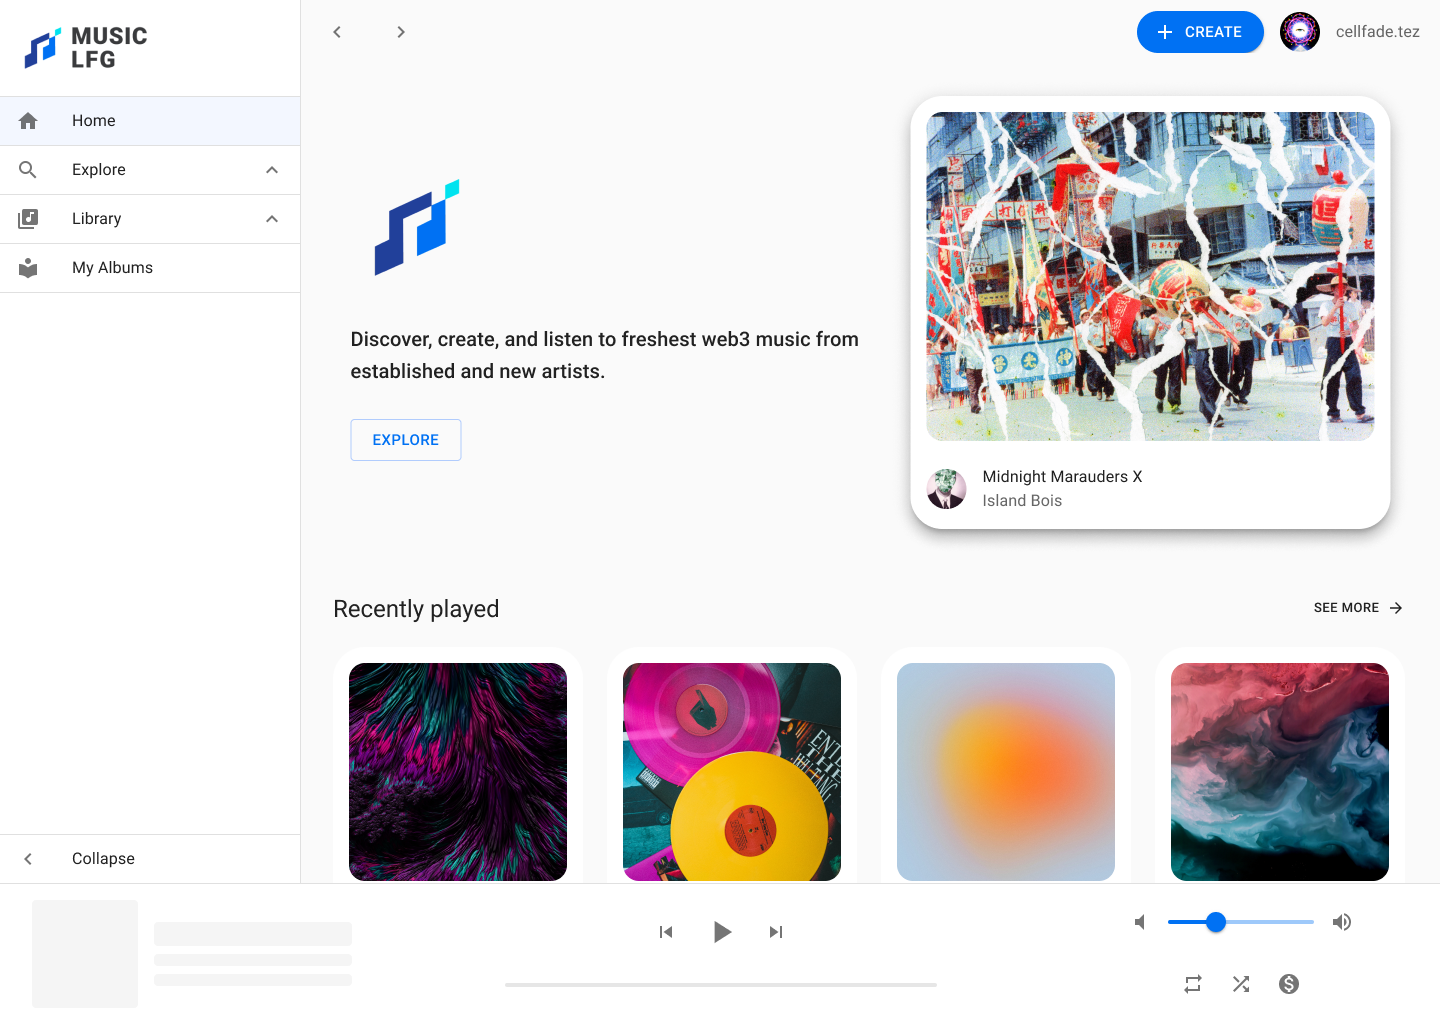Click the 'Discover, create, and listen' tagline
Screen dimensions: 1440x1024
coord(604,355)
